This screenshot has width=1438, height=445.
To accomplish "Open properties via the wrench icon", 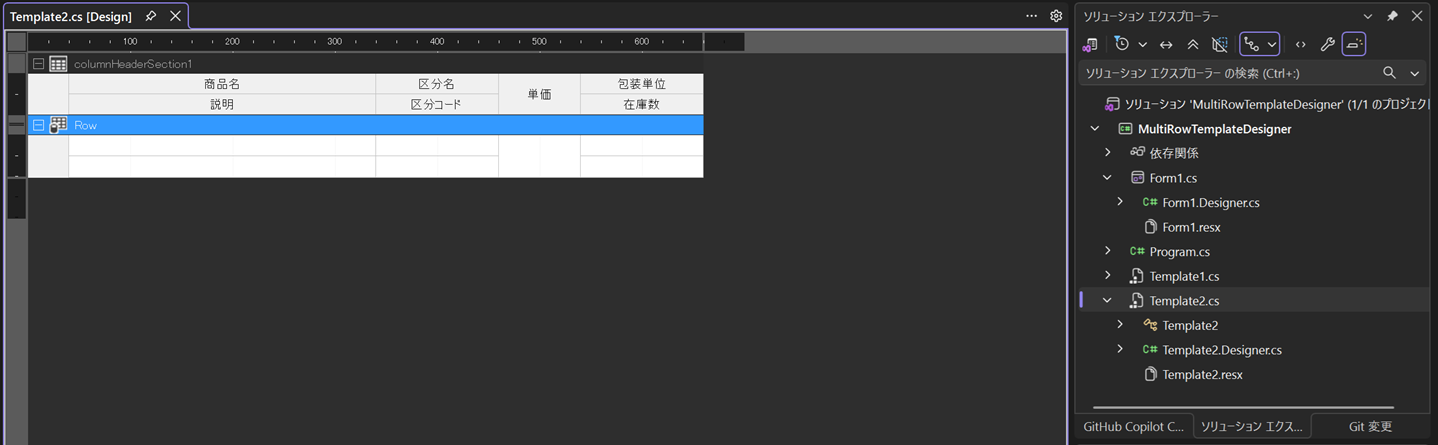I will coord(1327,44).
